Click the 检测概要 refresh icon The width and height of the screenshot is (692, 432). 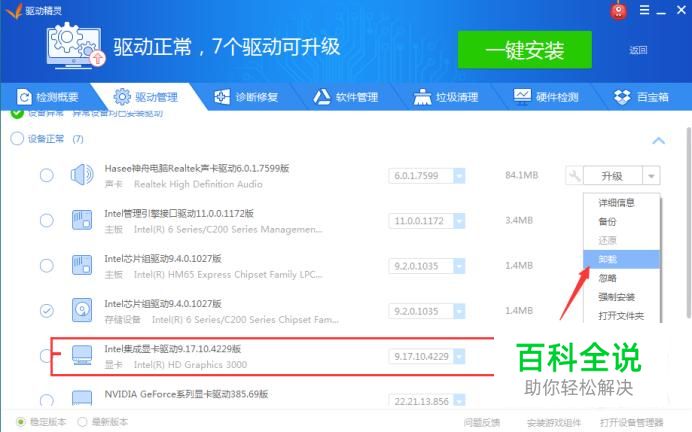pos(24,97)
